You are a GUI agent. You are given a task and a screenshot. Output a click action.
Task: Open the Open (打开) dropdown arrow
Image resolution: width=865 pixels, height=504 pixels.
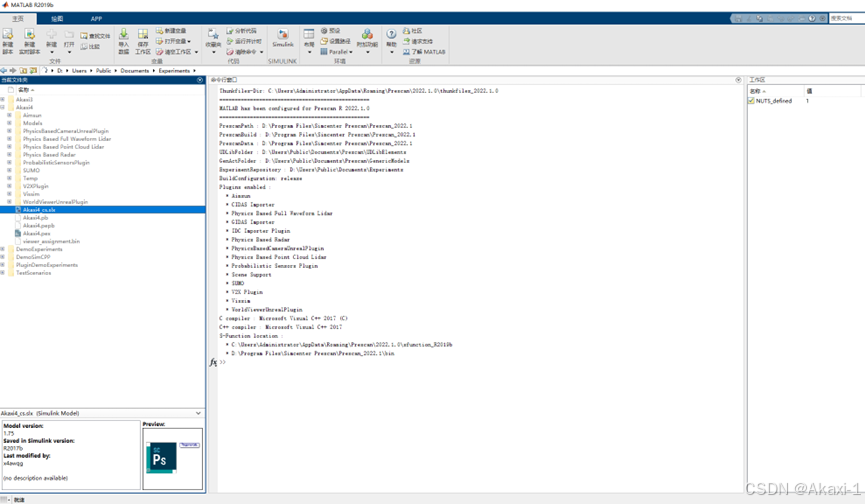[69, 52]
